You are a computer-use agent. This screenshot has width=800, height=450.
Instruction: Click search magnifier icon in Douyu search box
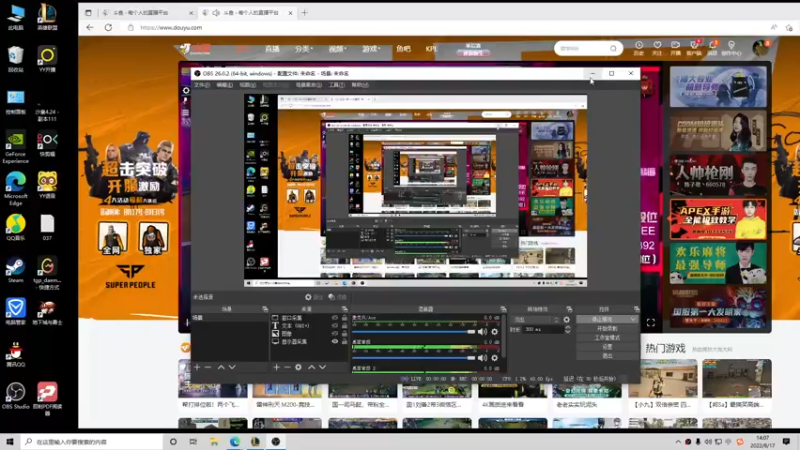pyautogui.click(x=613, y=48)
